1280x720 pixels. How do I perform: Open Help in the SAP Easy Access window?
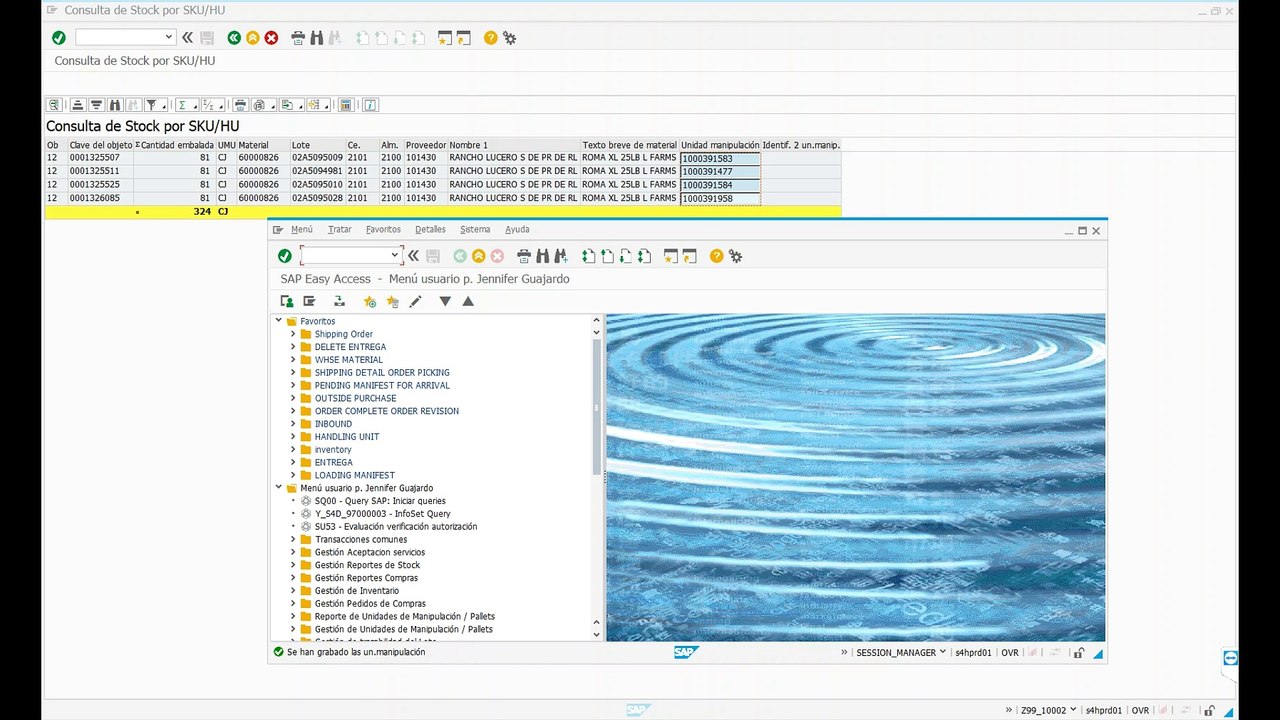(x=716, y=256)
